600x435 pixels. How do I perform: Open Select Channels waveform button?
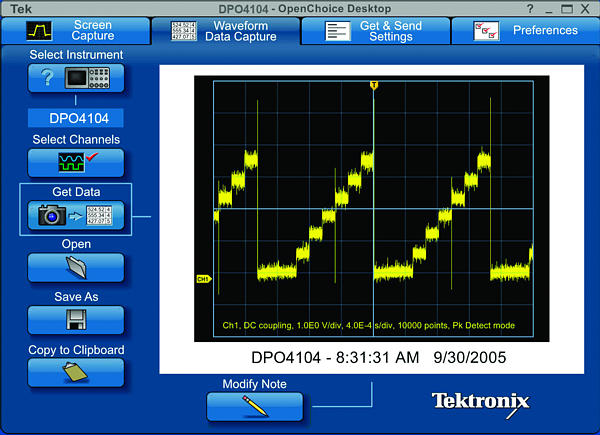(x=76, y=163)
